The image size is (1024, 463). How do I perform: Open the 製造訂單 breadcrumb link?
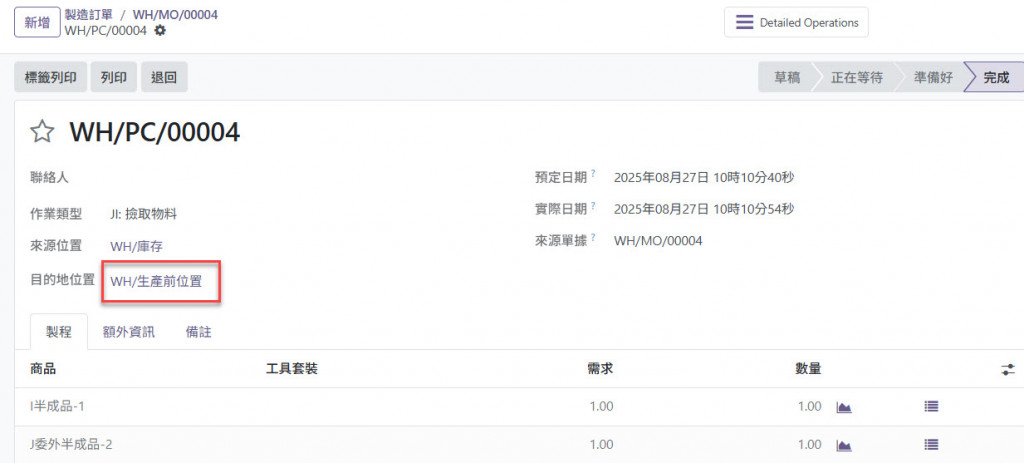(x=89, y=14)
